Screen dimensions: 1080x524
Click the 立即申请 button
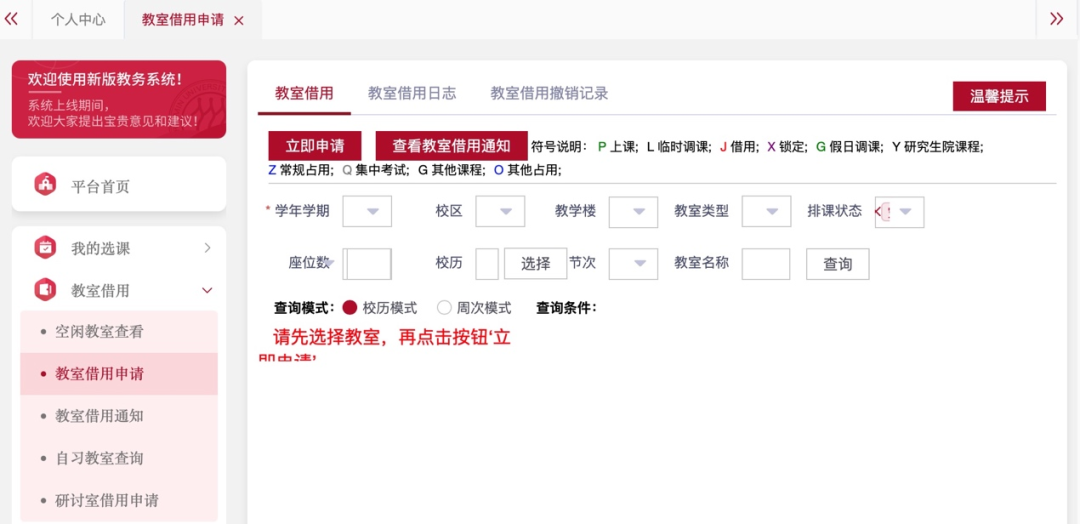point(315,146)
